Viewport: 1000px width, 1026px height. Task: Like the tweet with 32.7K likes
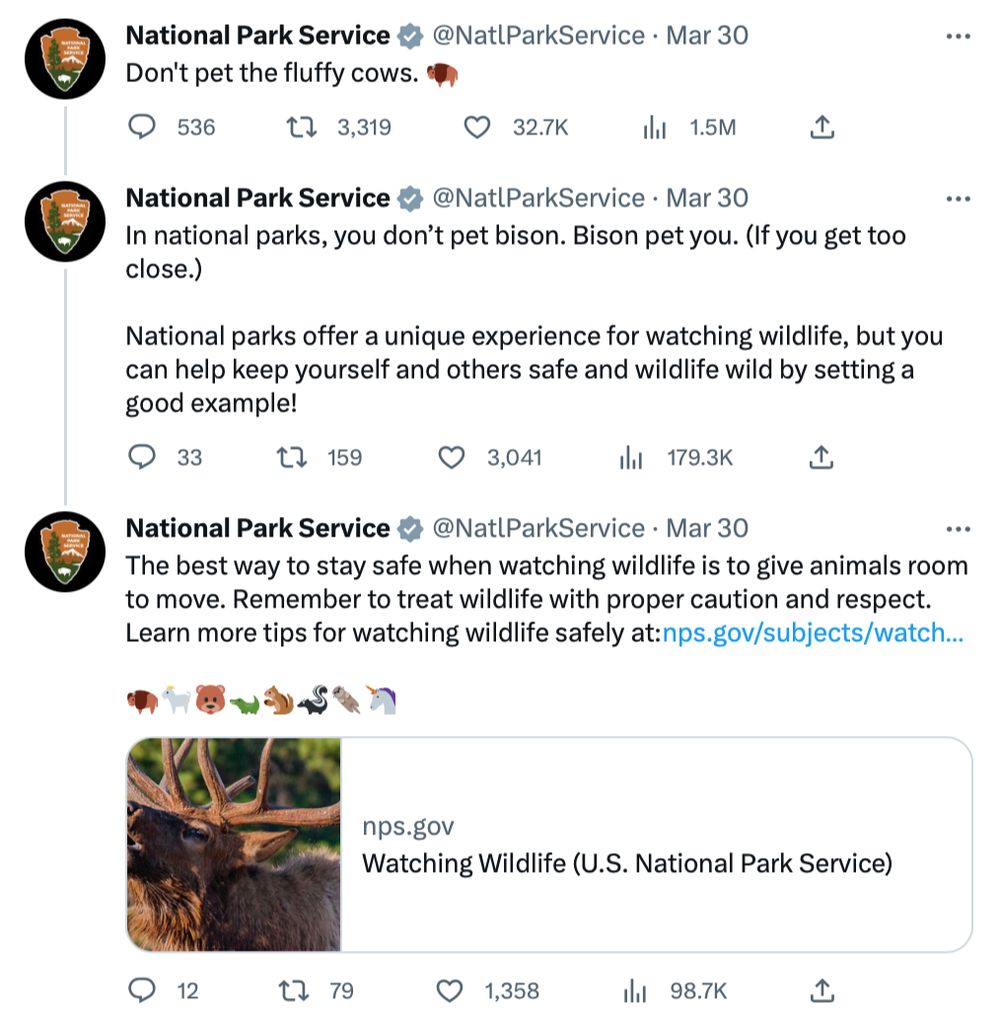click(x=478, y=127)
